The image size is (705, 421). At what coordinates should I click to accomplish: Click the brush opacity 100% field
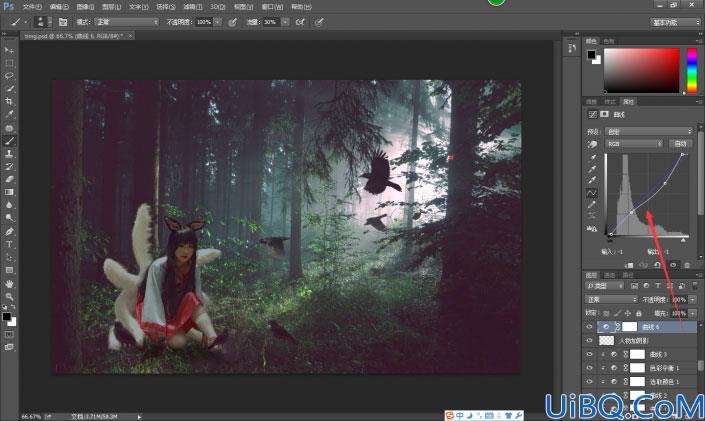[x=204, y=22]
